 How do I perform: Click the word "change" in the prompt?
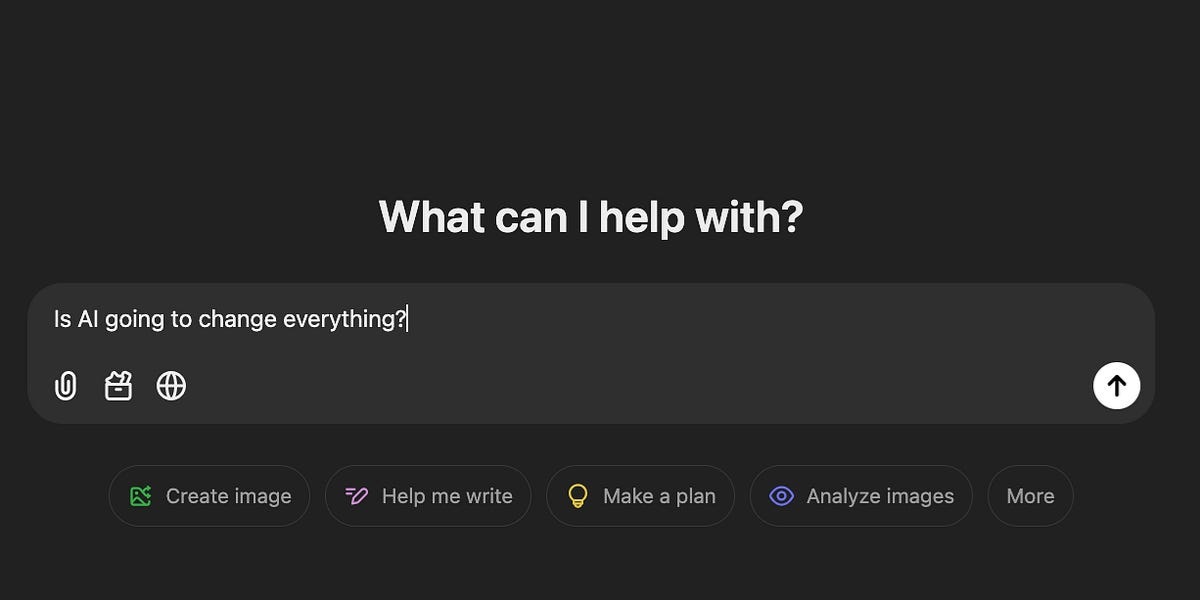pos(238,320)
